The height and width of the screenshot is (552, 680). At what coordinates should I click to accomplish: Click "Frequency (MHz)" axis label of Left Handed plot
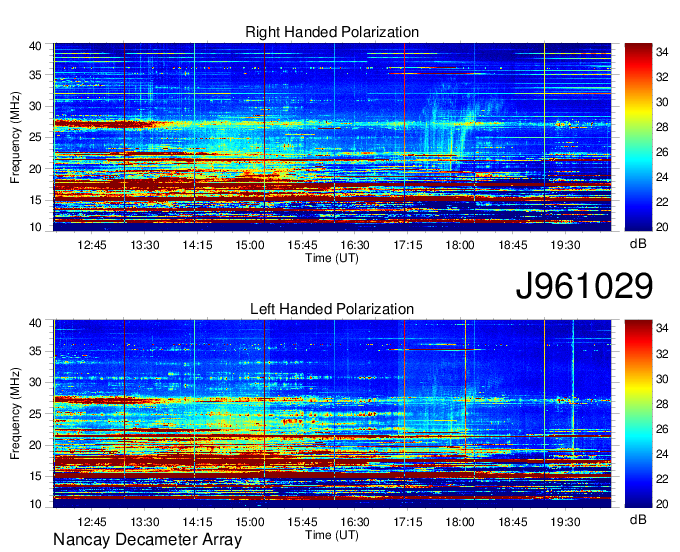[x=15, y=414]
